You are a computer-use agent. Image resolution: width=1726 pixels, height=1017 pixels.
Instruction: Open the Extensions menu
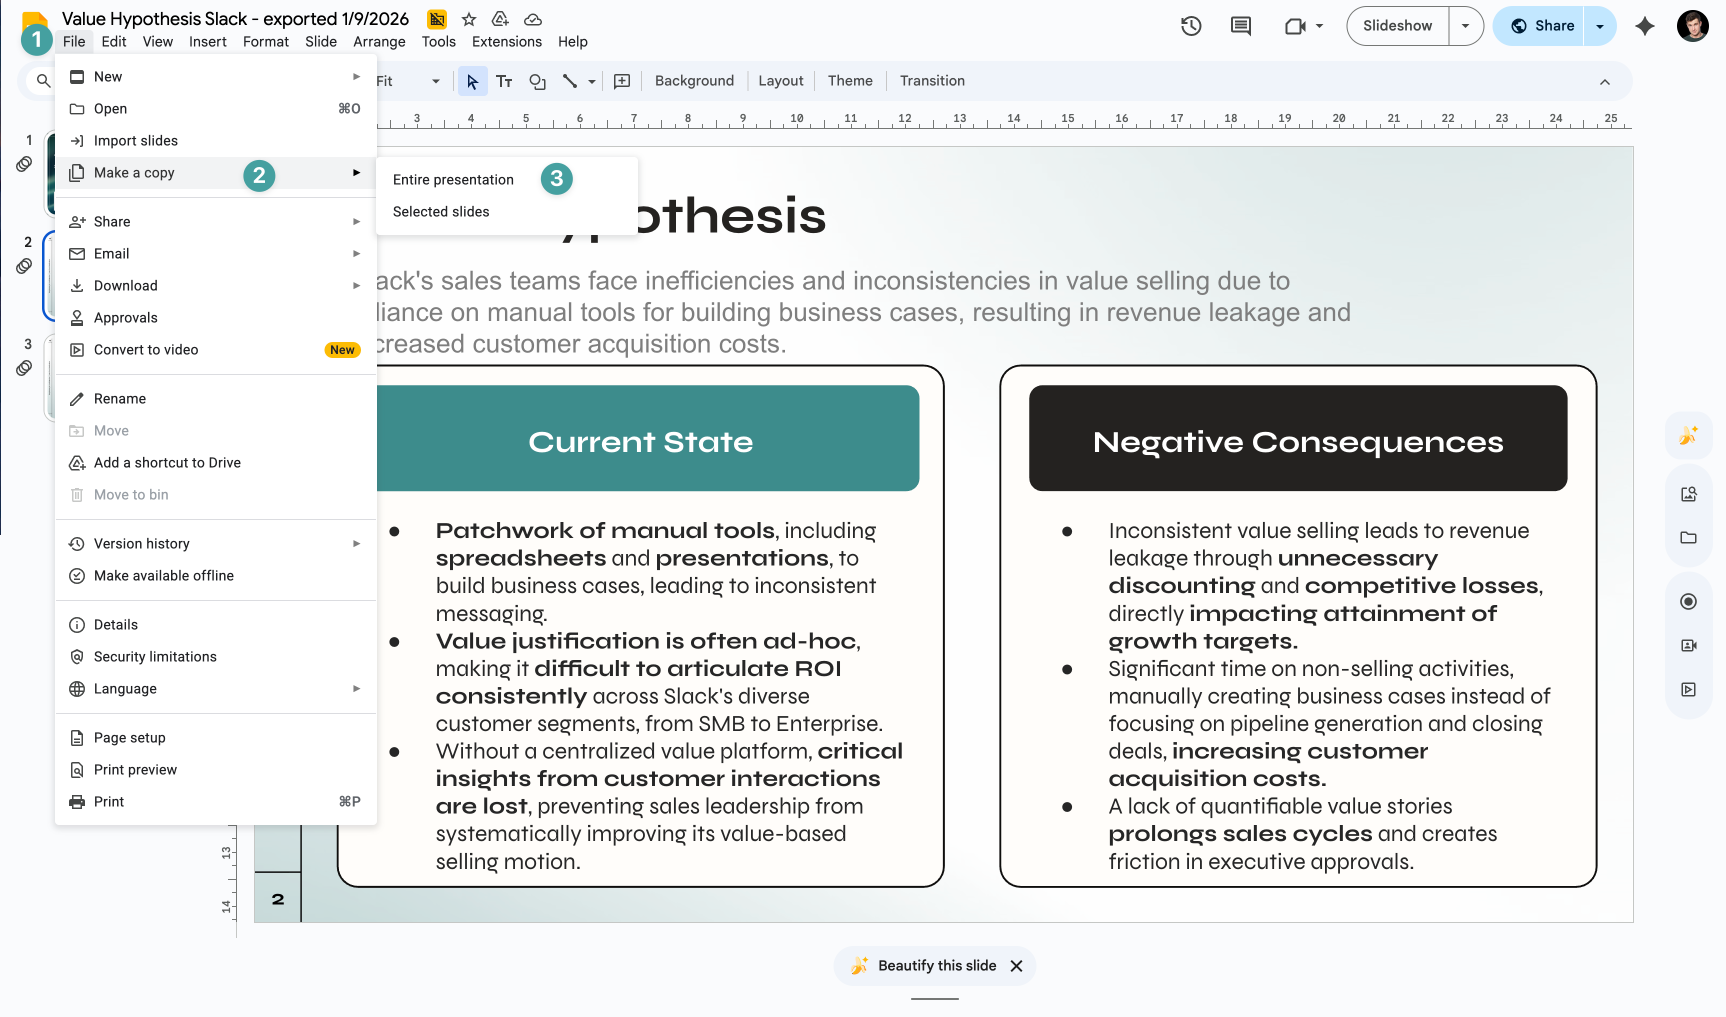(506, 42)
